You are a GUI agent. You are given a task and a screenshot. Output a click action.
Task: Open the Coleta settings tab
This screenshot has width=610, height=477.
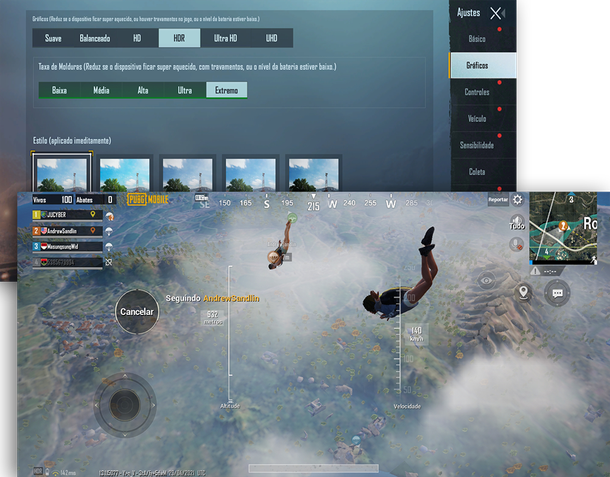[483, 172]
